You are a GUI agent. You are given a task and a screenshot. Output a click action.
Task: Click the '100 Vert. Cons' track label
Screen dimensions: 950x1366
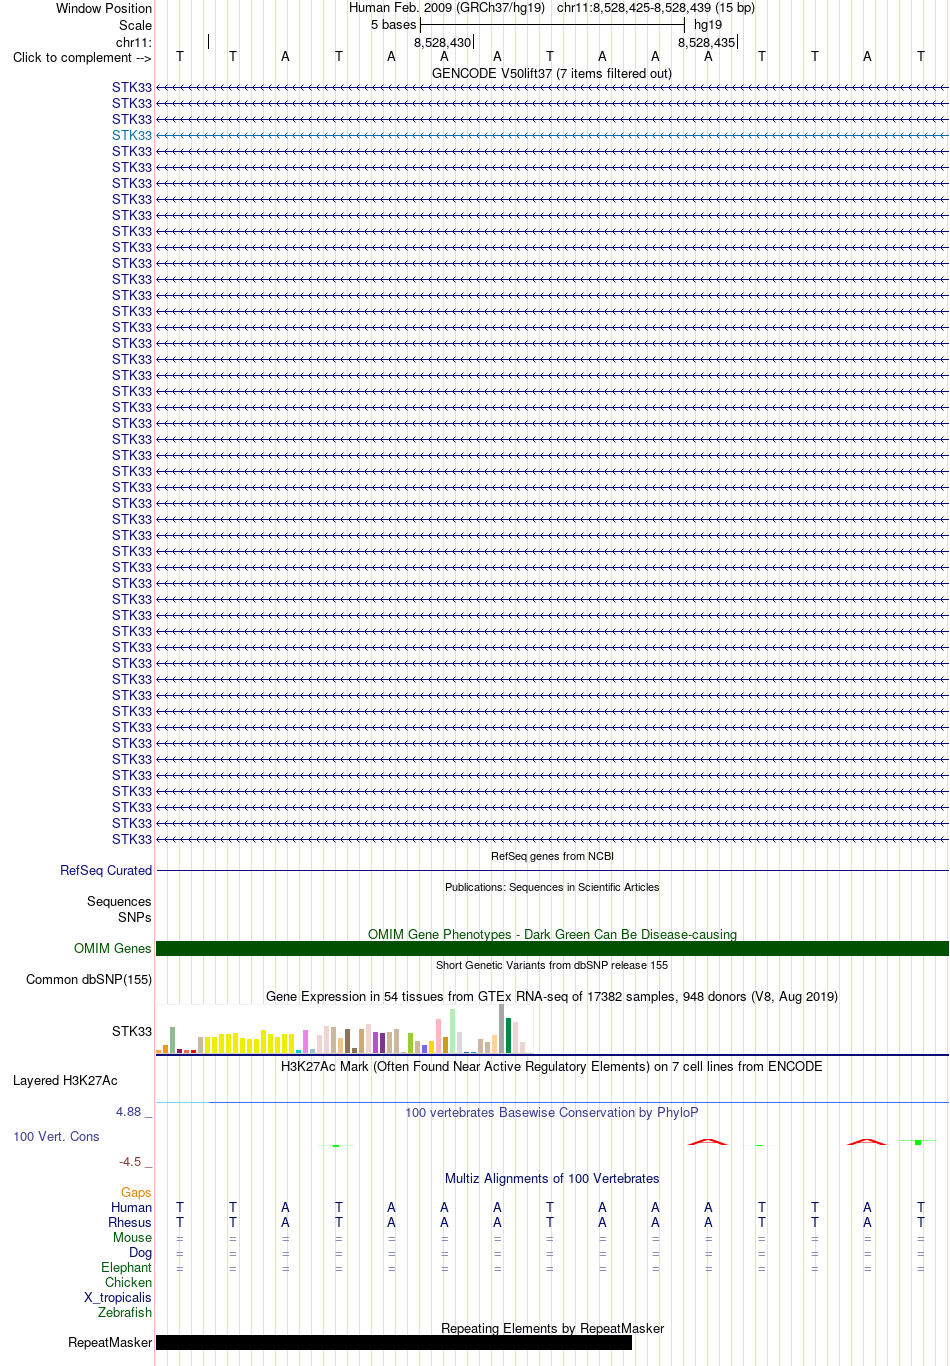point(56,1136)
